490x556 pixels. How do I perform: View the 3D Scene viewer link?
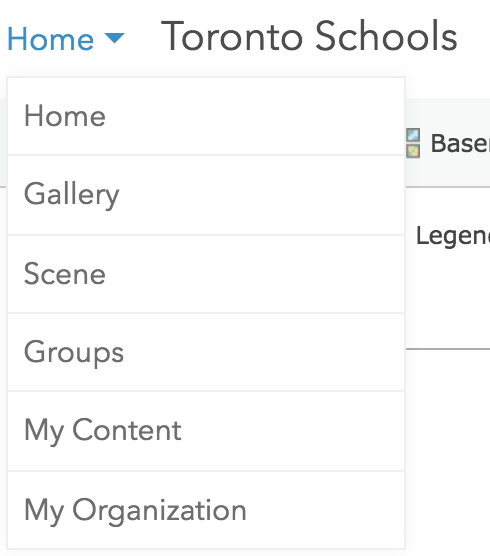pos(206,274)
